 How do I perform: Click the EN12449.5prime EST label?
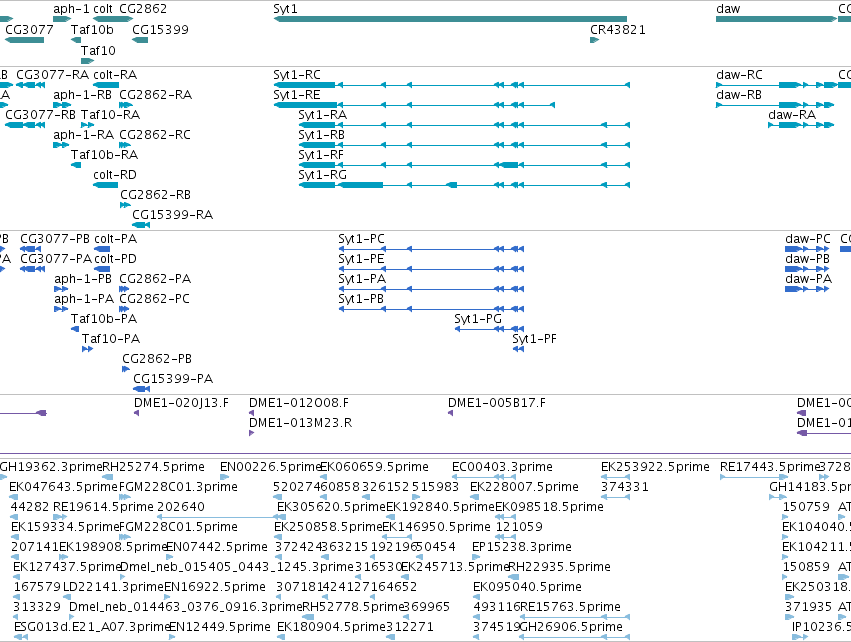point(220,627)
